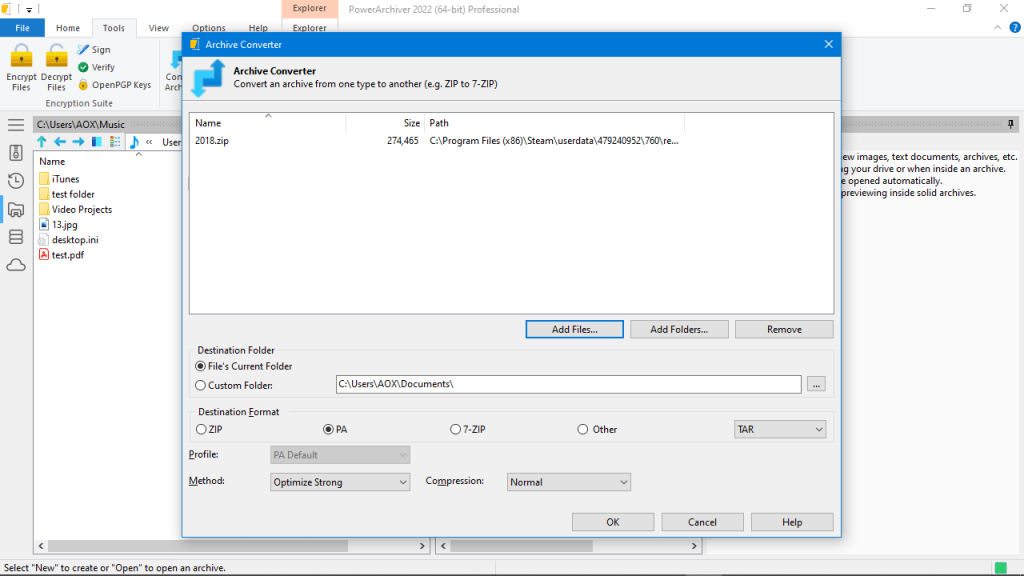Screen dimensions: 1024x576
Task: Click the hamburger menu icon in sidebar
Action: point(16,125)
